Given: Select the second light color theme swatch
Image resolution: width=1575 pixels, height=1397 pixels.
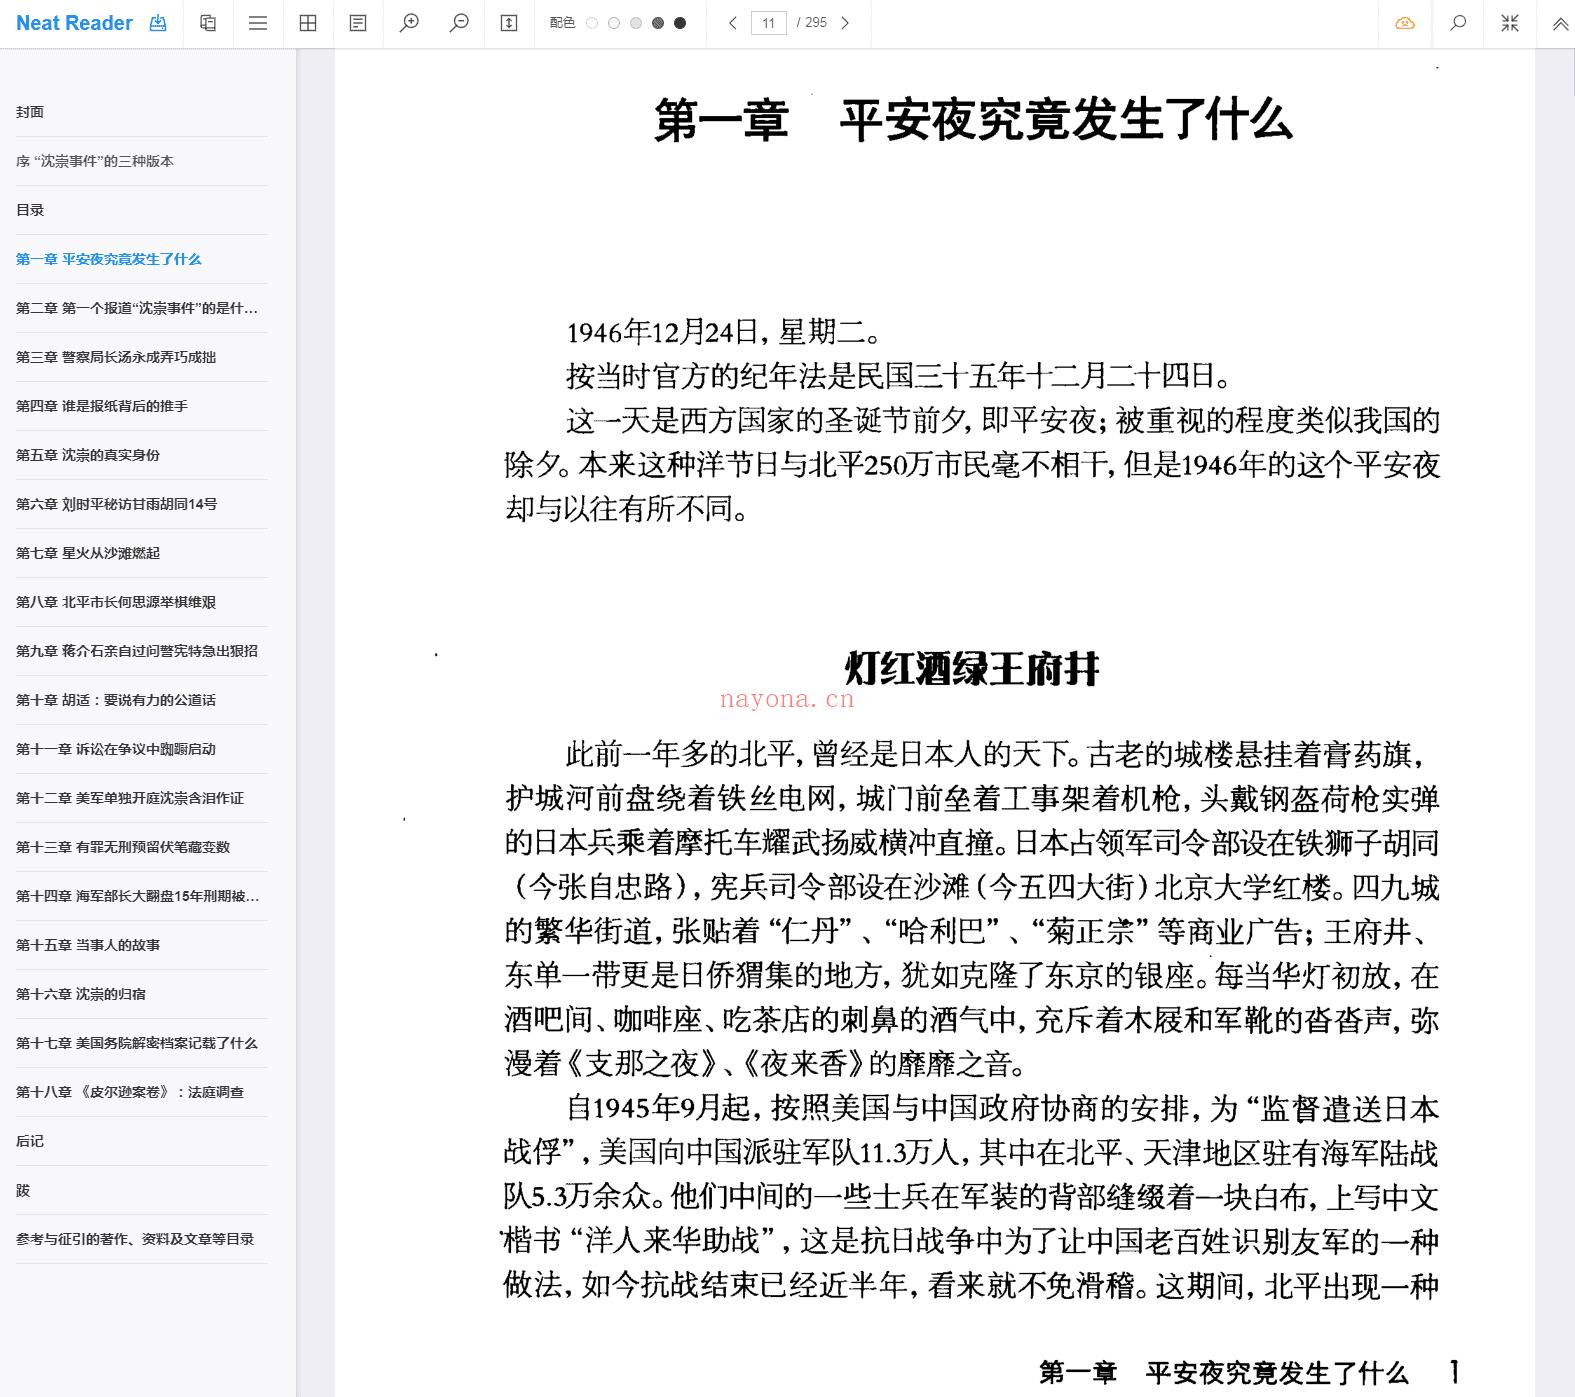Looking at the screenshot, I should (614, 23).
